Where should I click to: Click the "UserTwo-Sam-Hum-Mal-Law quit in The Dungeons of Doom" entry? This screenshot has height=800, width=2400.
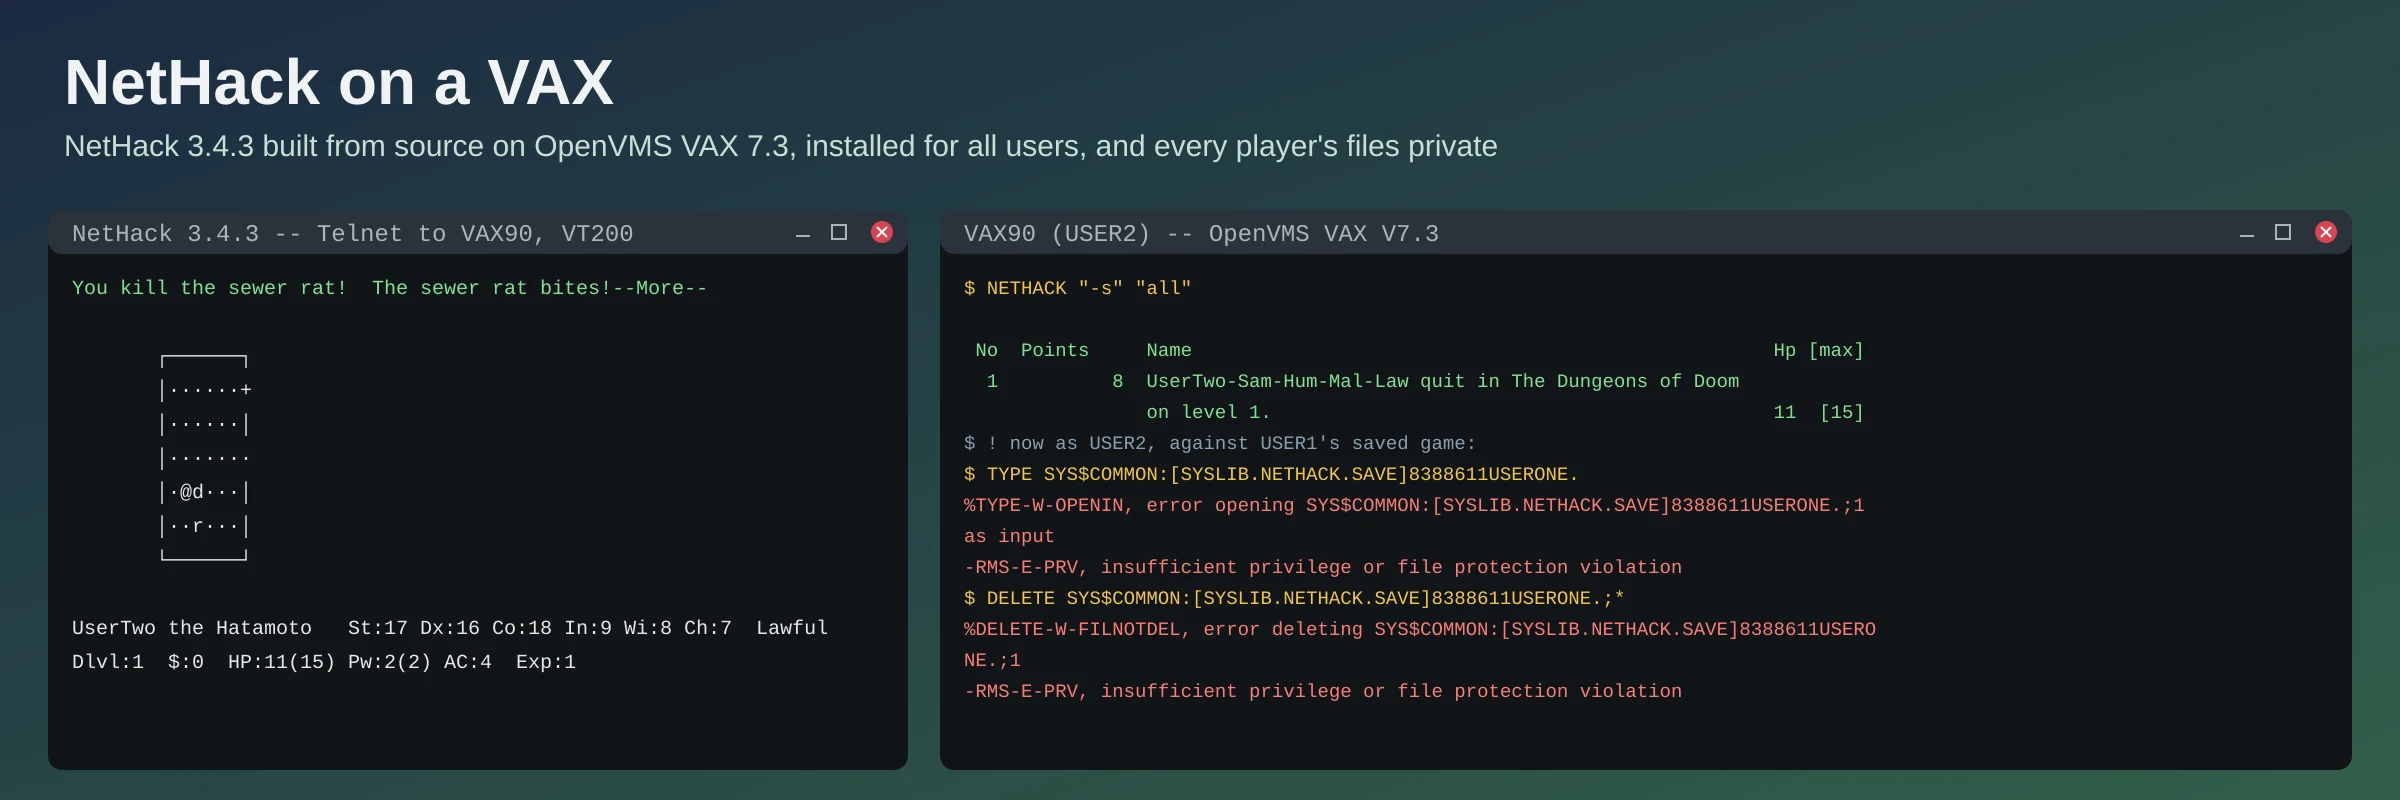tap(1443, 382)
